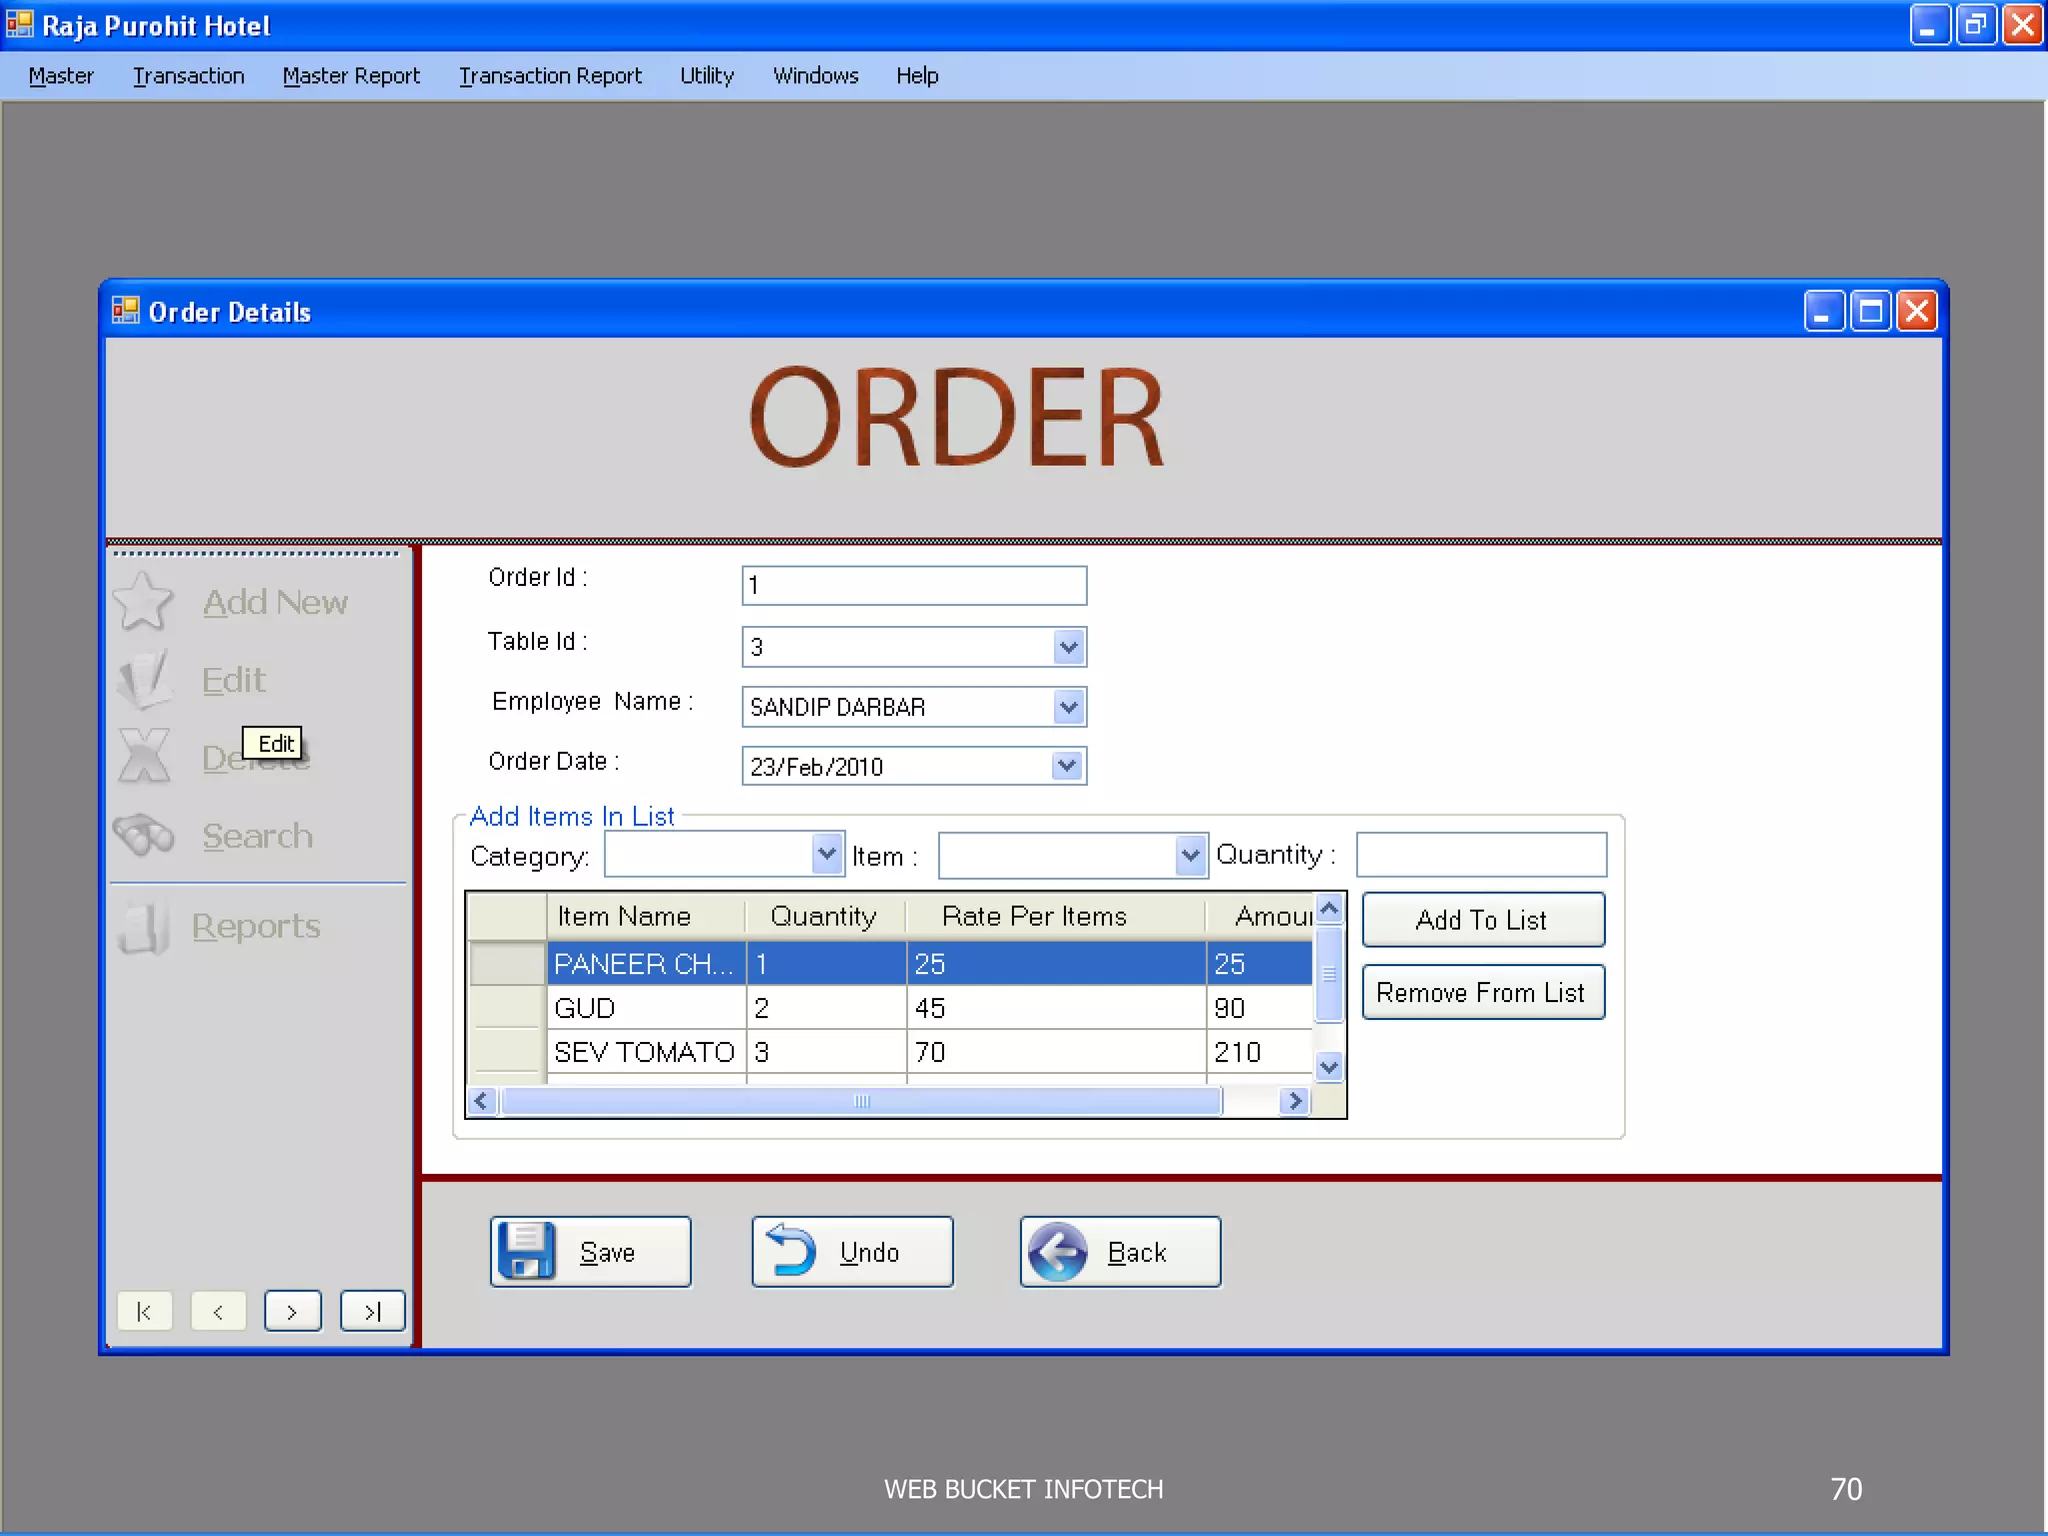Click the Undo arrow icon

pyautogui.click(x=791, y=1251)
